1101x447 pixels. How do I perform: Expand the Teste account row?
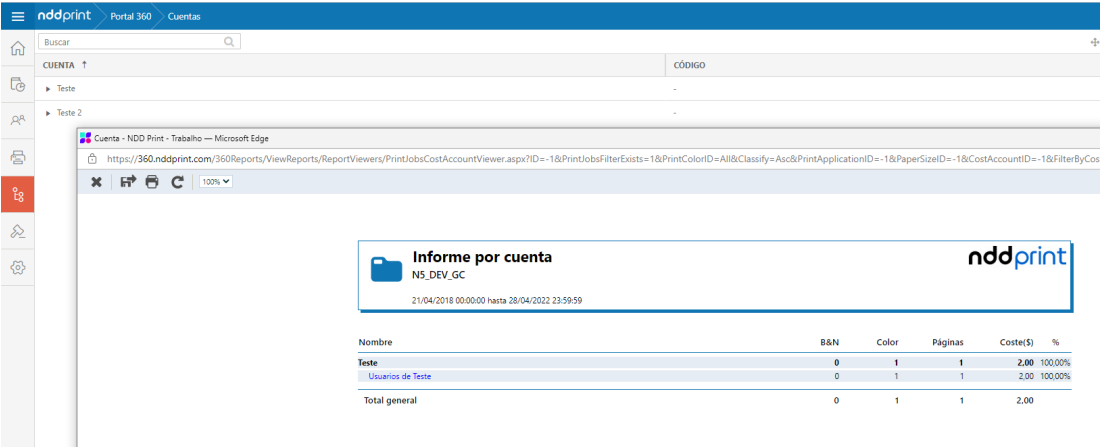click(x=49, y=89)
